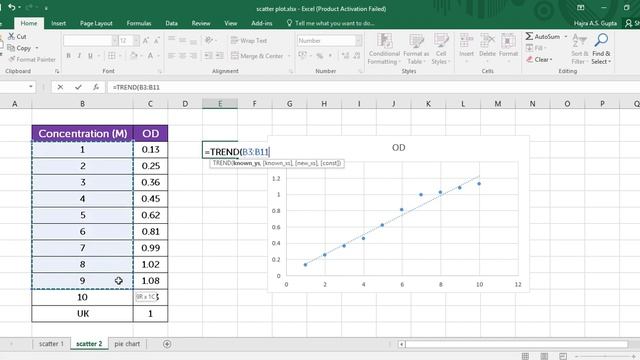Toggle Bold formatting
Viewport: 640px width, 360px height.
69,56
